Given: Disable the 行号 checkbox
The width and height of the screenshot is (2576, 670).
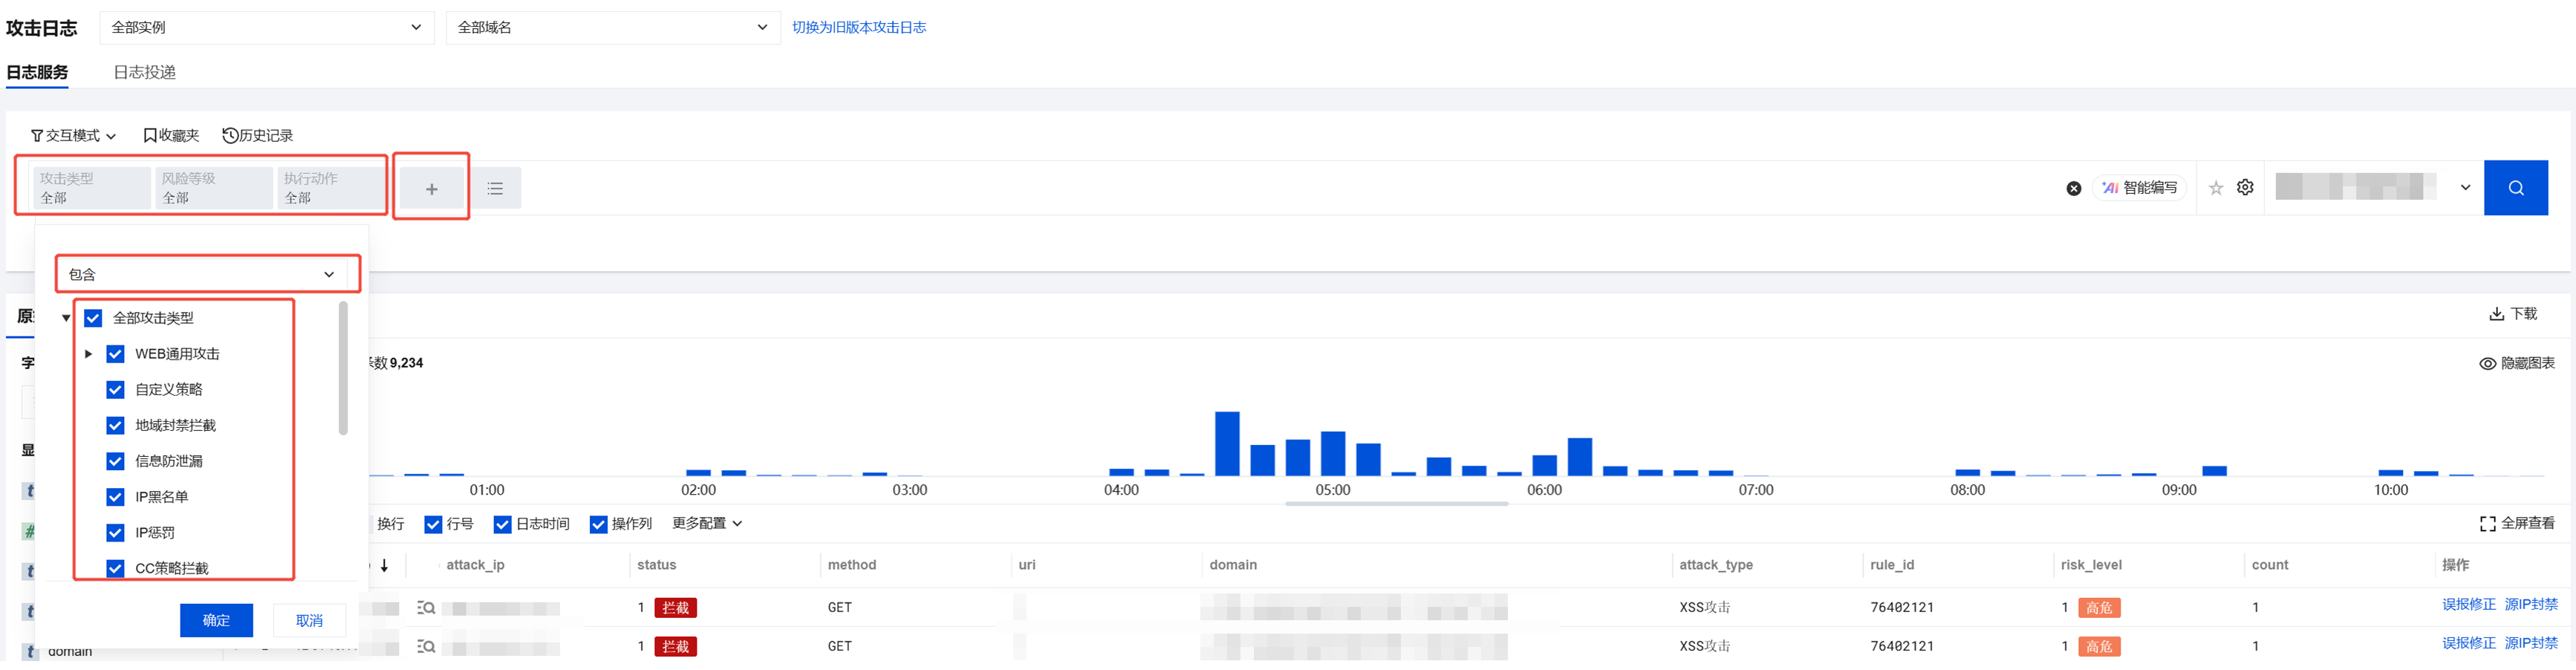Looking at the screenshot, I should pyautogui.click(x=433, y=525).
